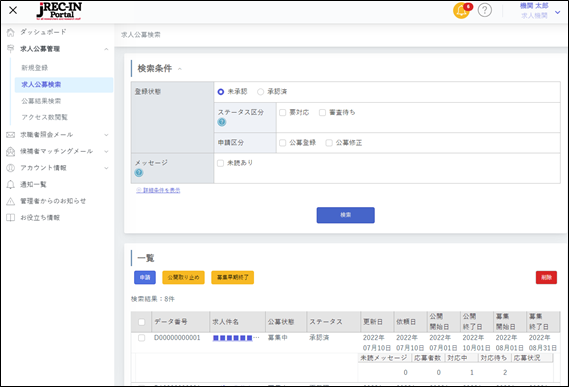
Task: Select 求人公募検索 in the sidebar
Action: pos(64,85)
